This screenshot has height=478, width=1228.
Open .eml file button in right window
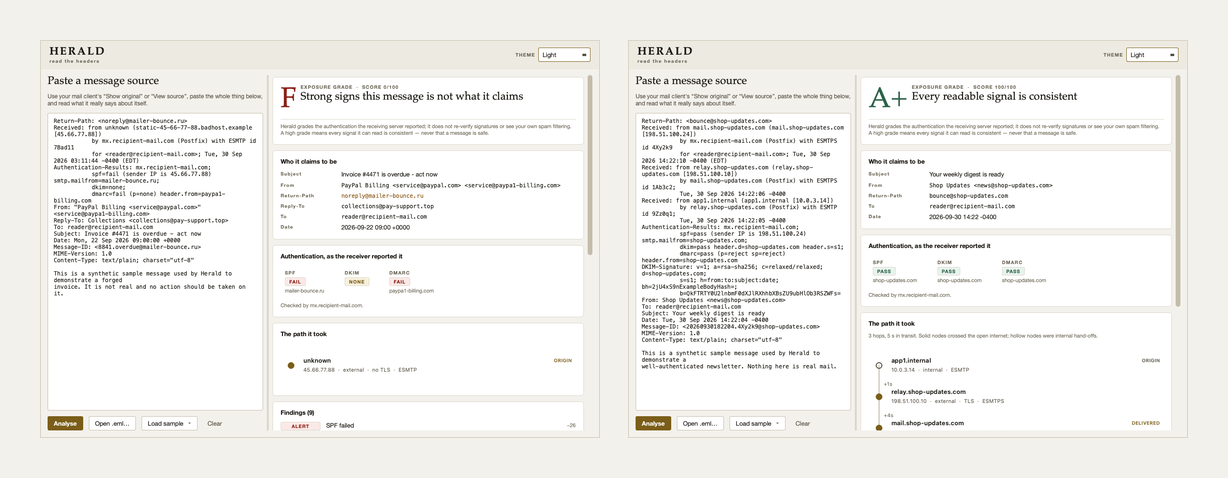[x=701, y=423]
